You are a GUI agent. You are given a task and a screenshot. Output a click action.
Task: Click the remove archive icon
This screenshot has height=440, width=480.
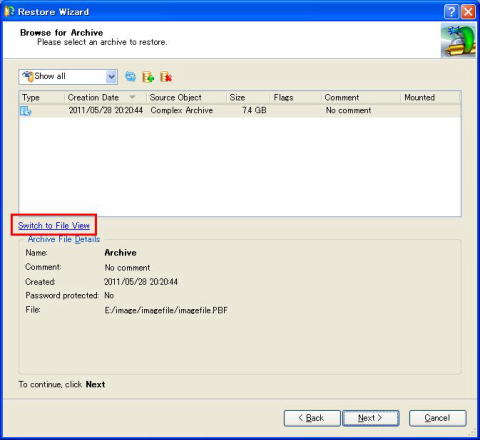pos(166,77)
